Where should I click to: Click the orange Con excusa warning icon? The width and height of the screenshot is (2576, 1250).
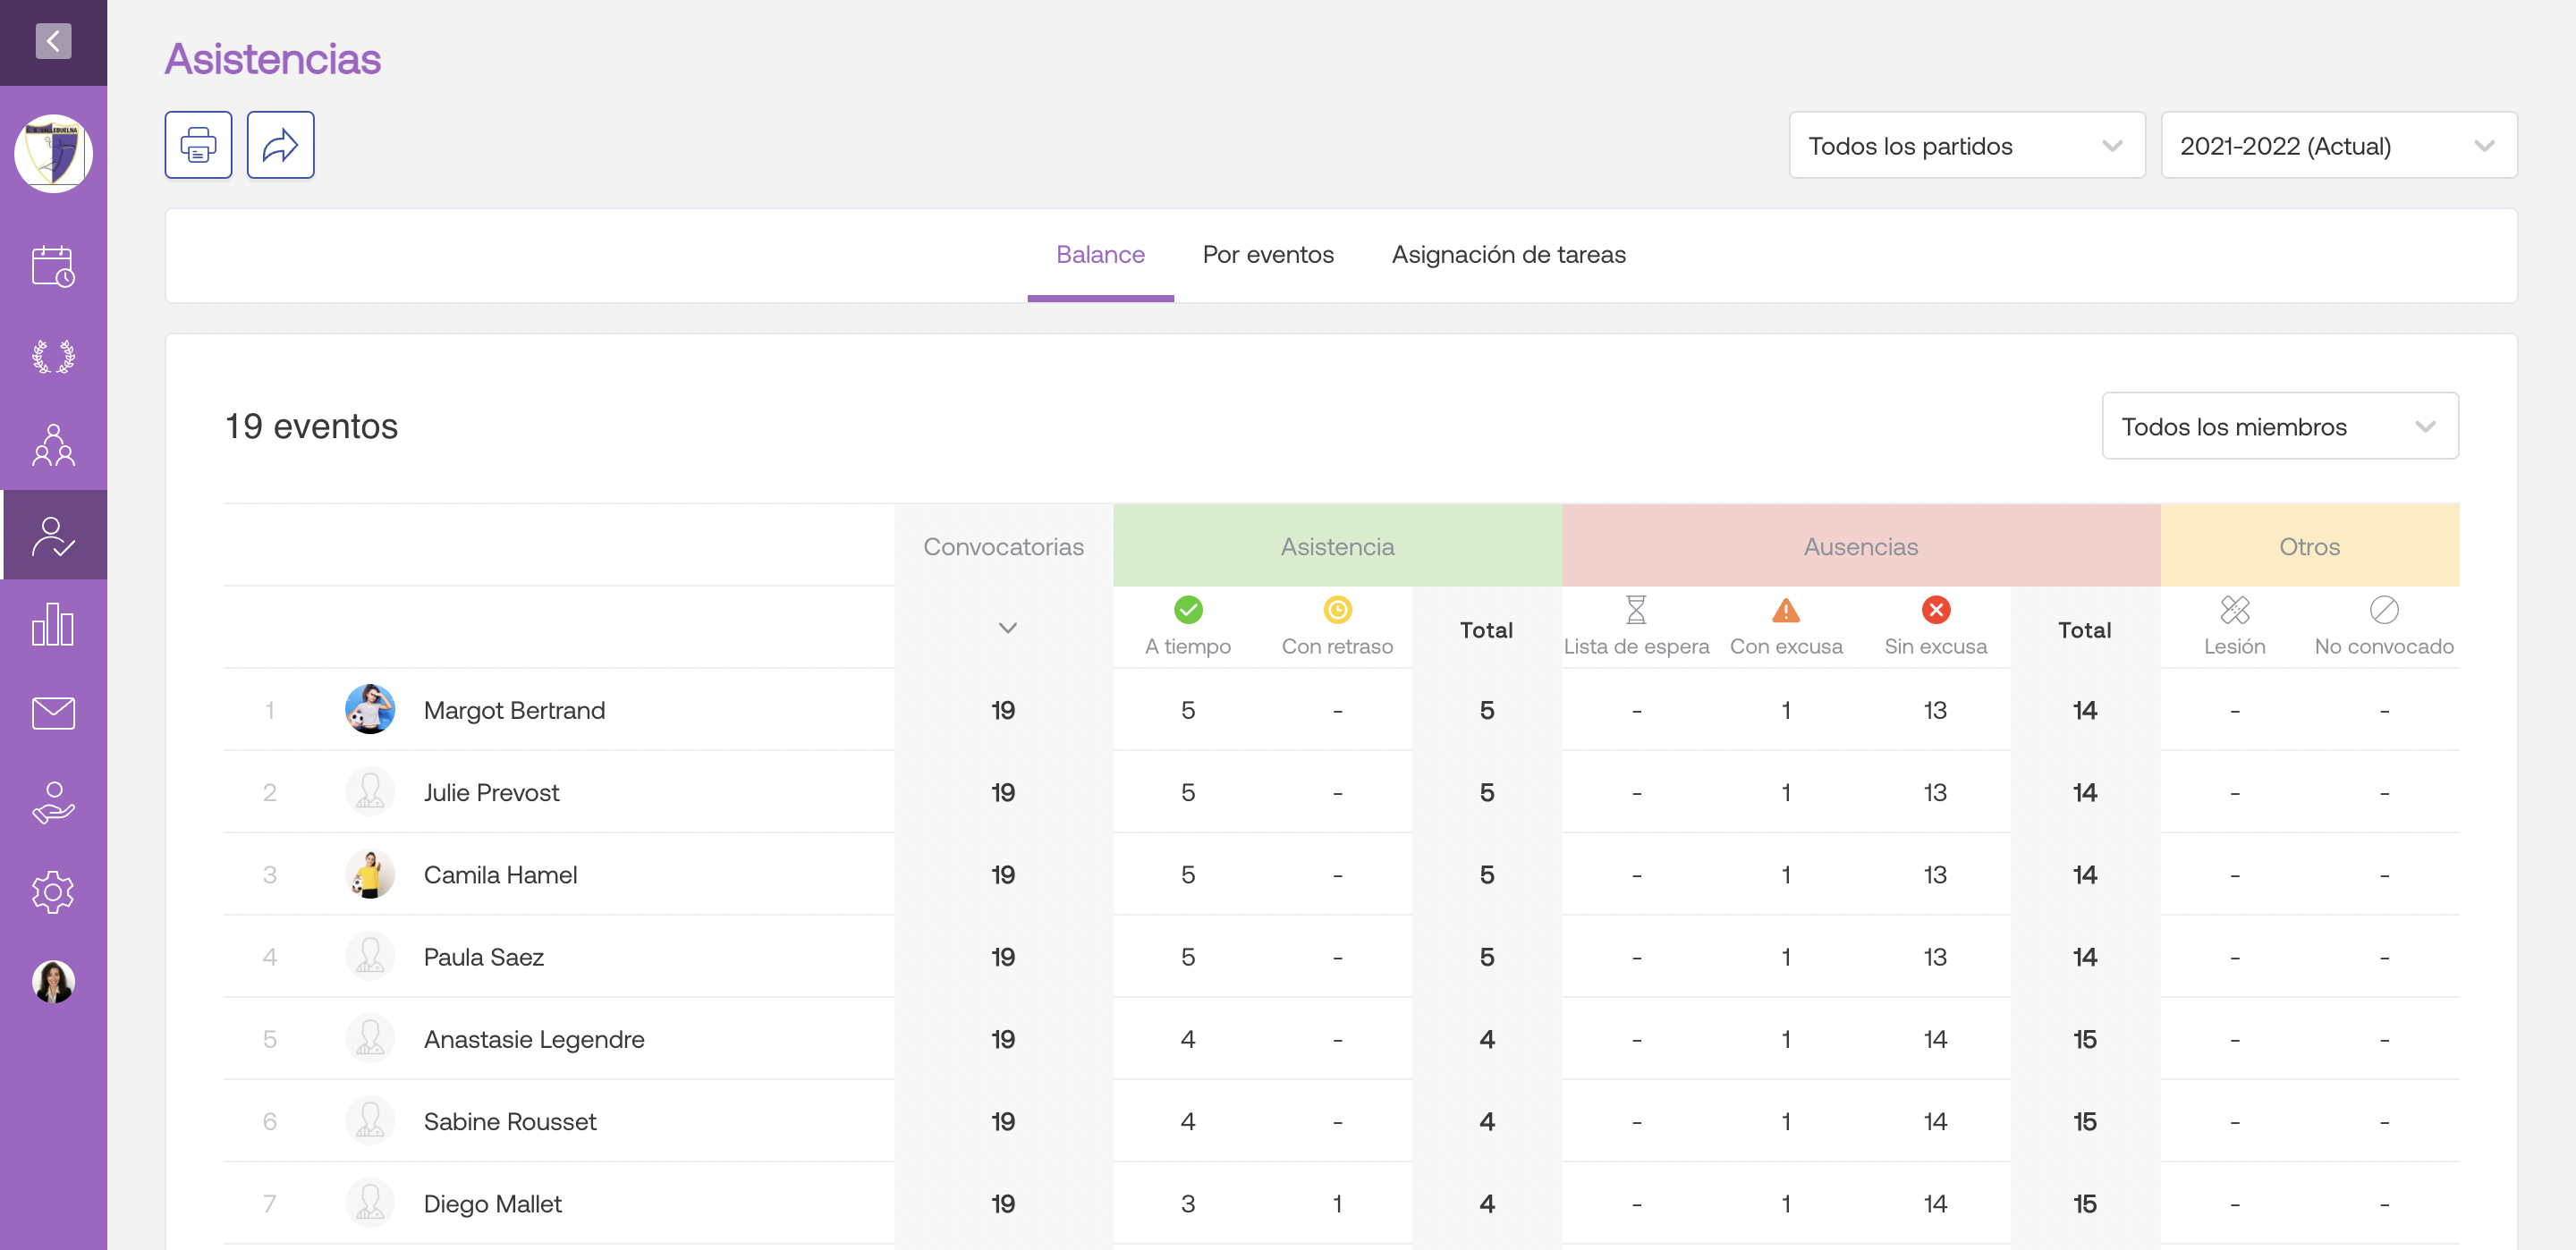tap(1786, 610)
